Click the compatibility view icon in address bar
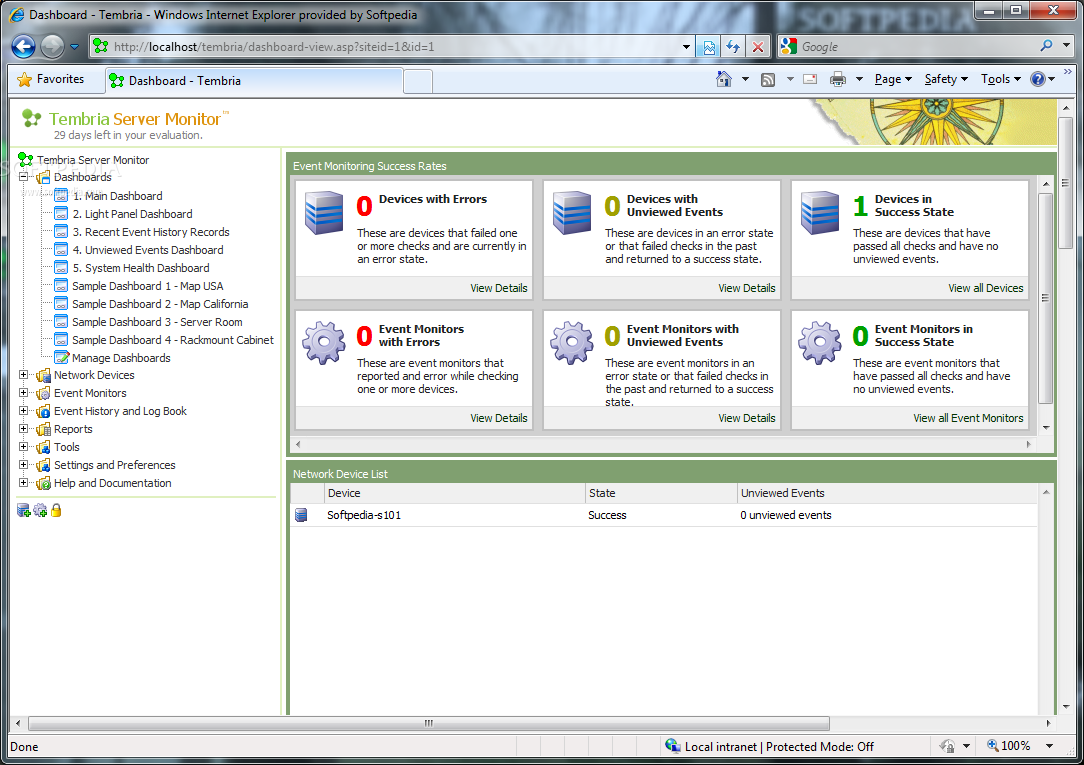The height and width of the screenshot is (765, 1084). [709, 47]
